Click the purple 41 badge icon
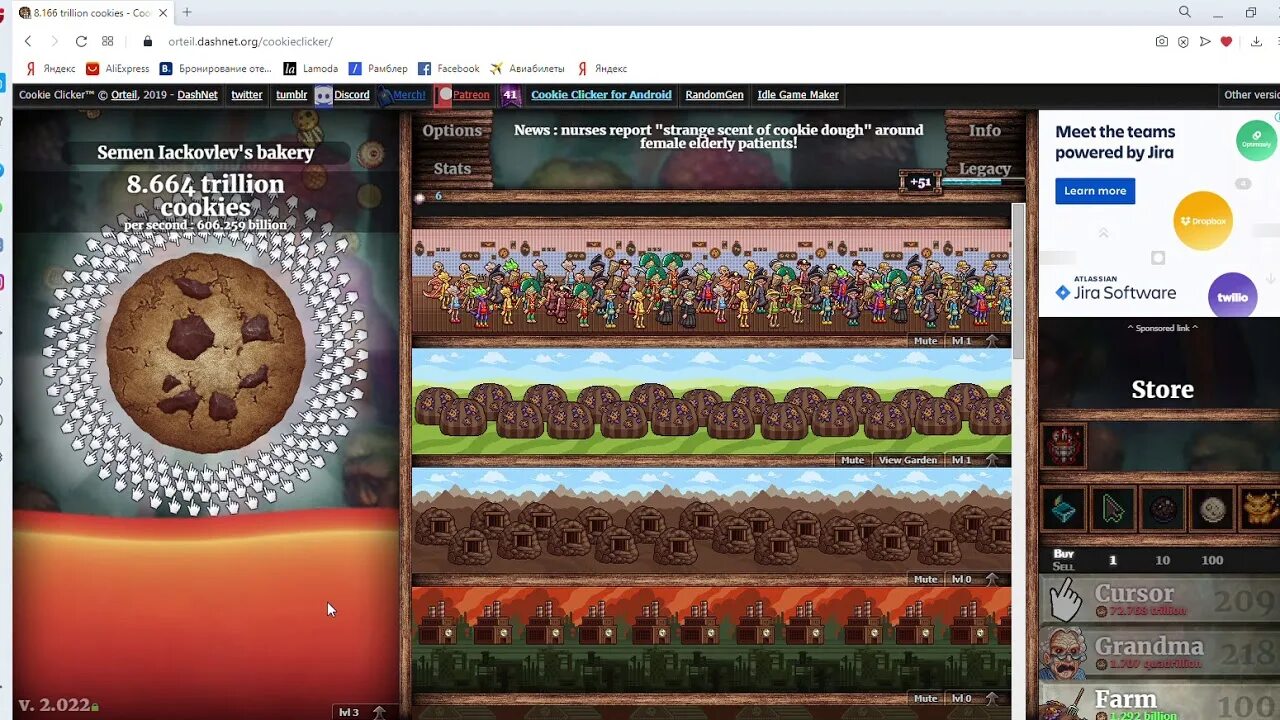 tap(511, 96)
